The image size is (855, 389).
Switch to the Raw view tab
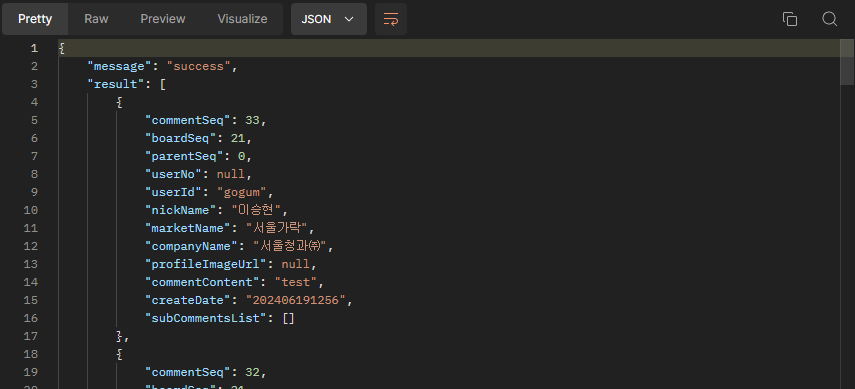[x=96, y=19]
